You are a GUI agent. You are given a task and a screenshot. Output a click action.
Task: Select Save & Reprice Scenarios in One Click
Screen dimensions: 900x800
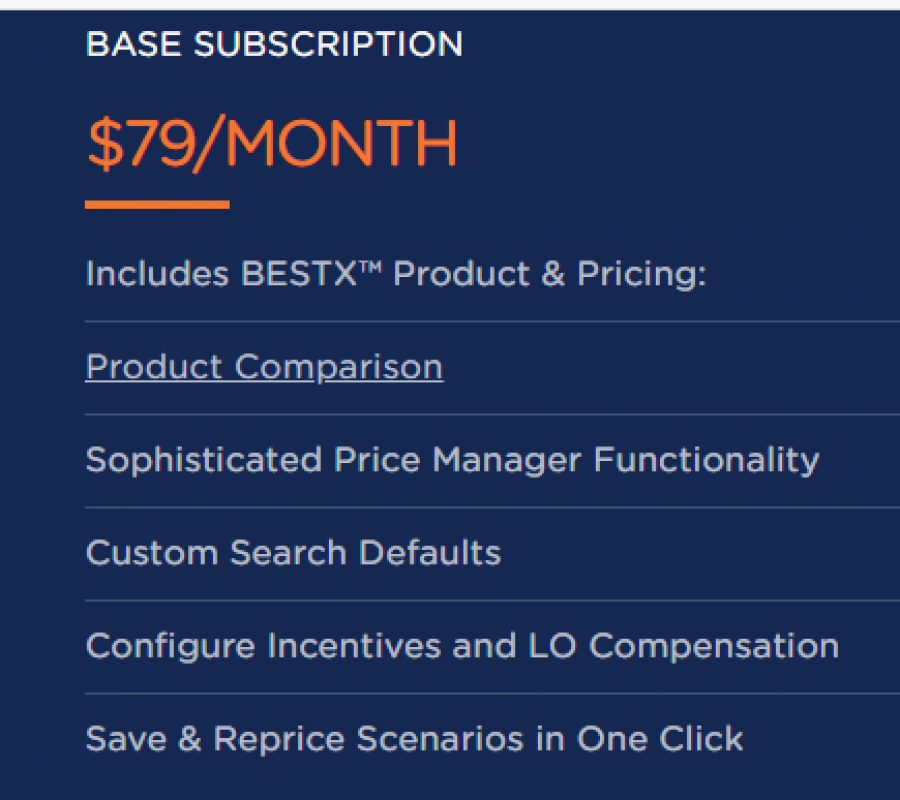(x=415, y=739)
